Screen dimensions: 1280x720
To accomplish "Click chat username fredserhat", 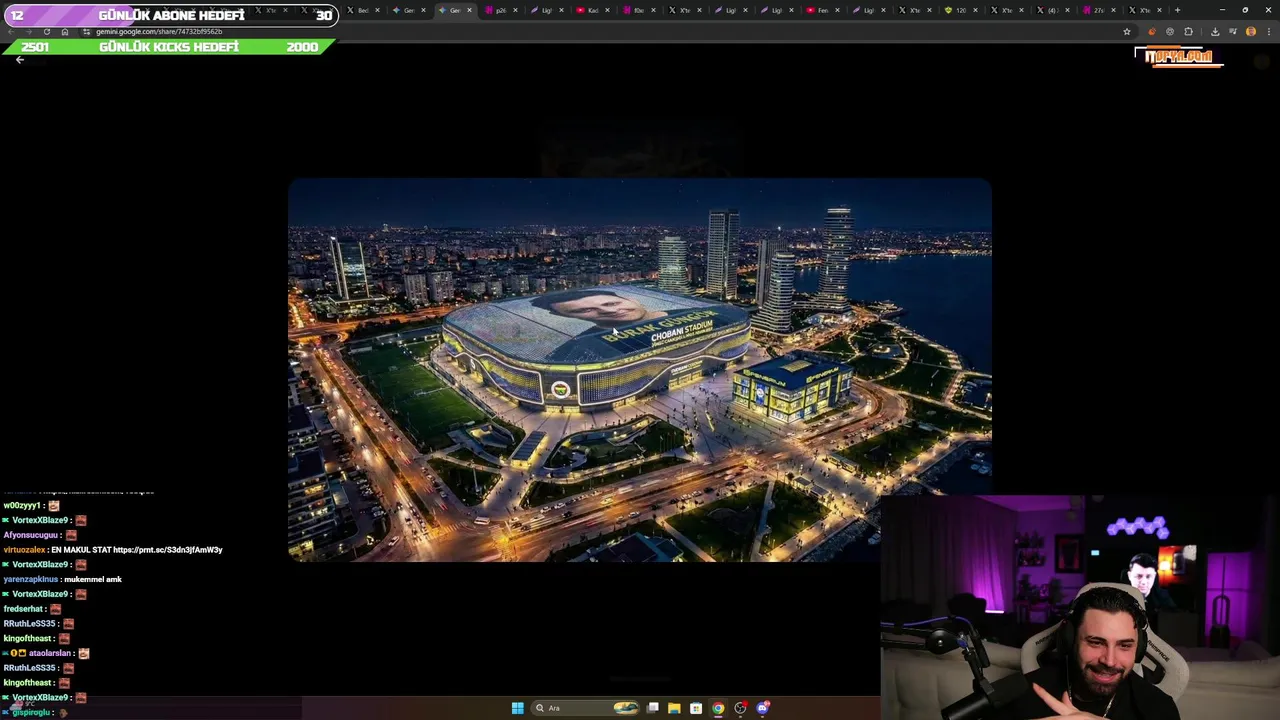I will click(23, 609).
